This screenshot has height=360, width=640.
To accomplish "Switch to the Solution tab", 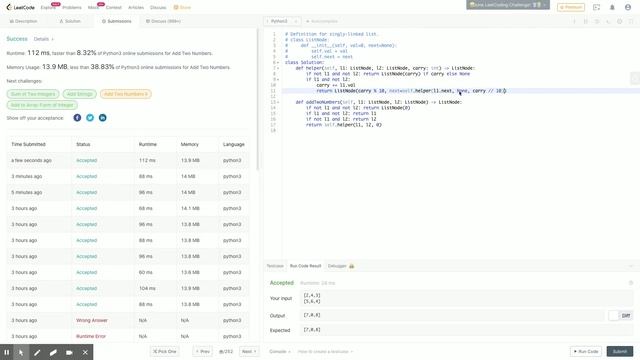I will click(x=70, y=21).
